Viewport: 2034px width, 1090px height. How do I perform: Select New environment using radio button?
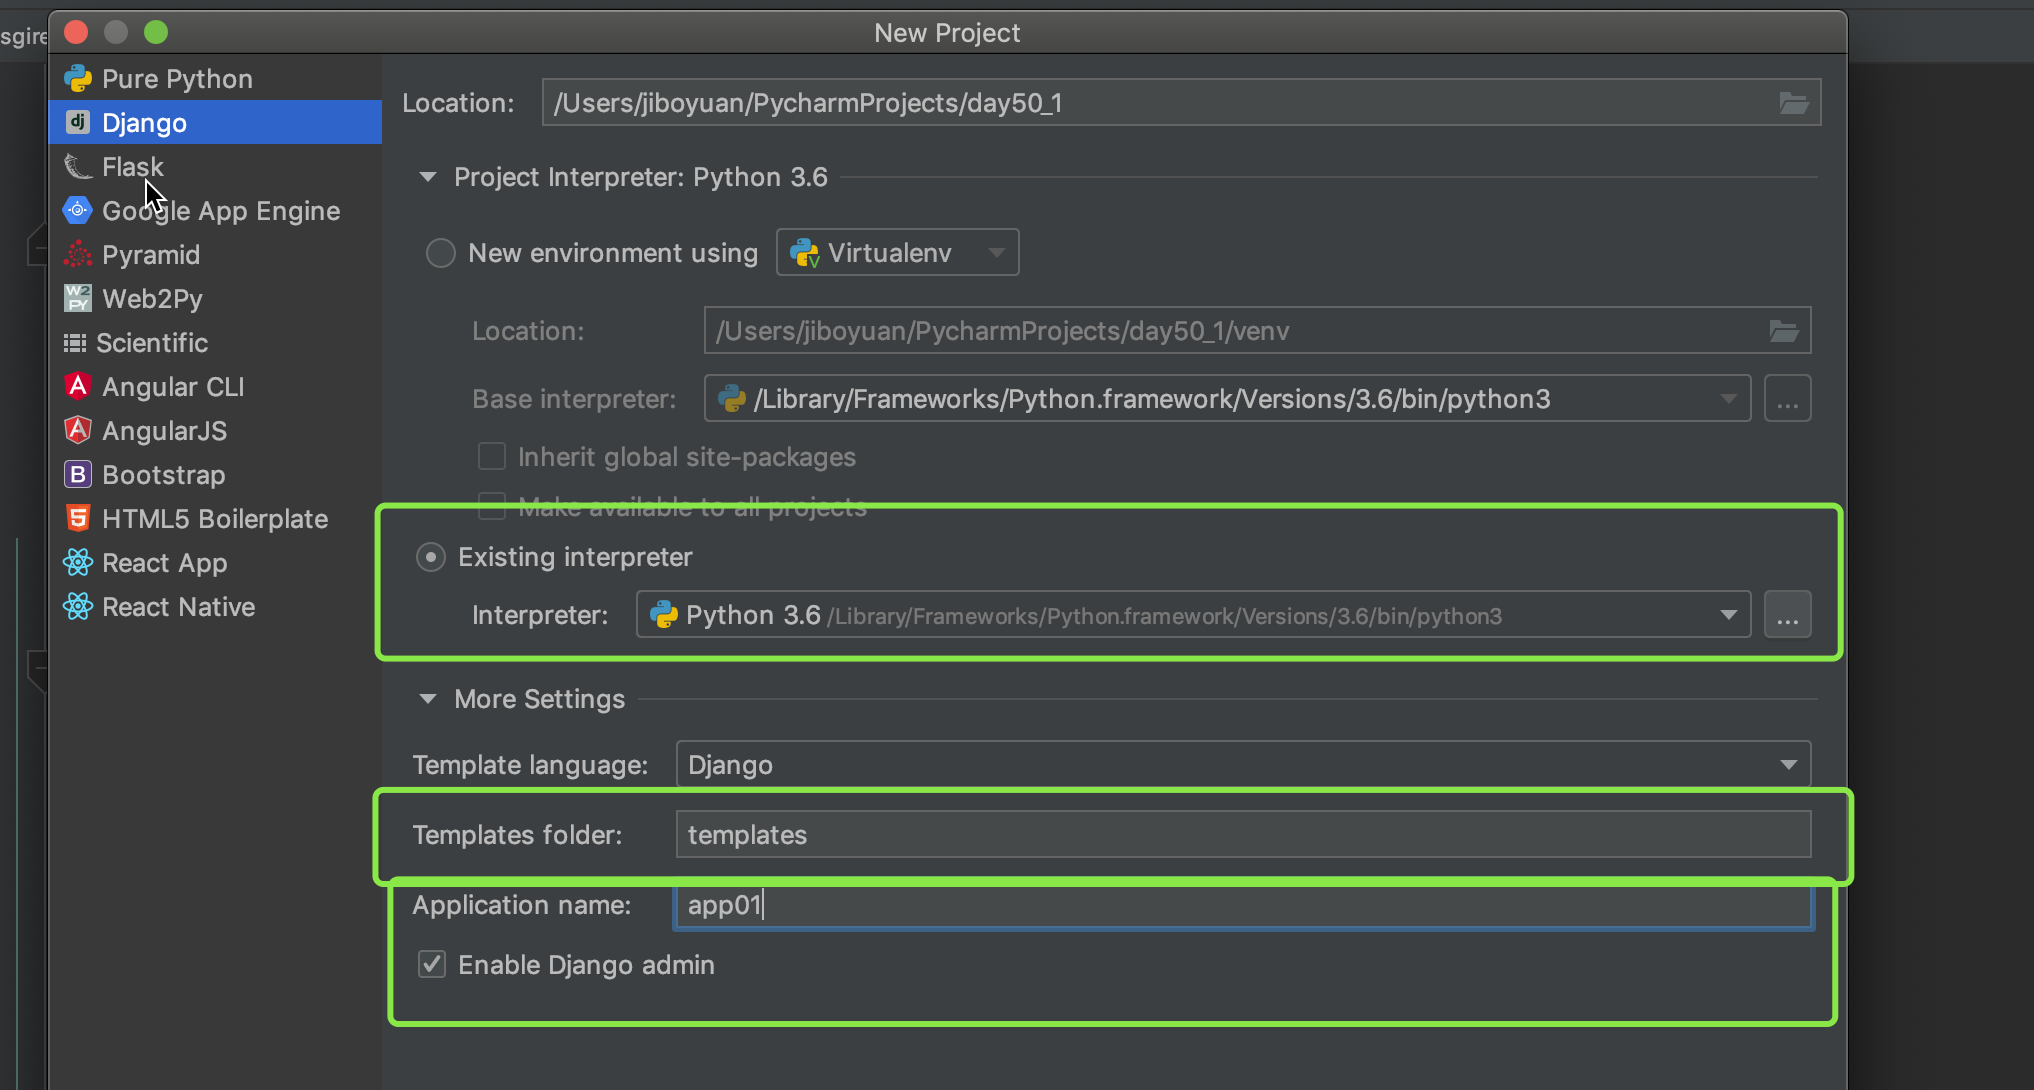pyautogui.click(x=441, y=253)
